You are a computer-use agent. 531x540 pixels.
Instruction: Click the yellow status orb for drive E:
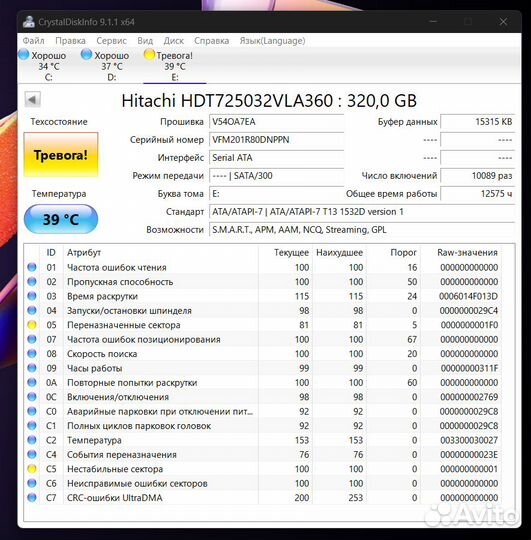pos(149,54)
